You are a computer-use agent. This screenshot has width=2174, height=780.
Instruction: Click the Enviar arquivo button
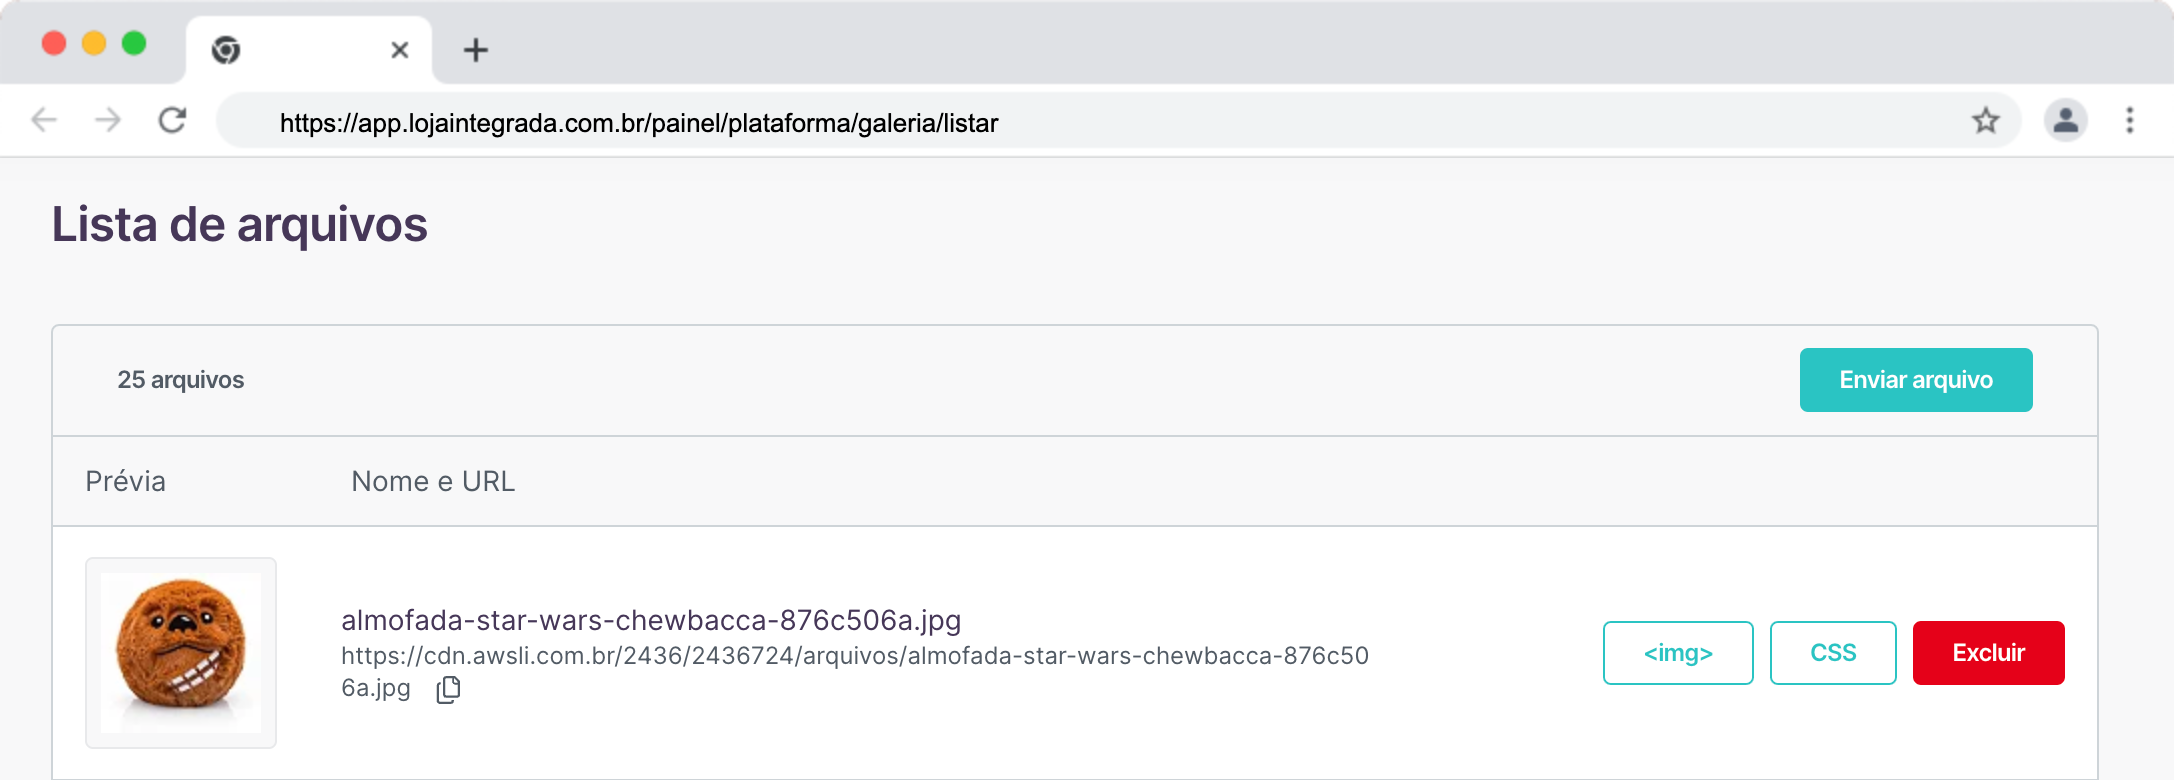tap(1915, 380)
